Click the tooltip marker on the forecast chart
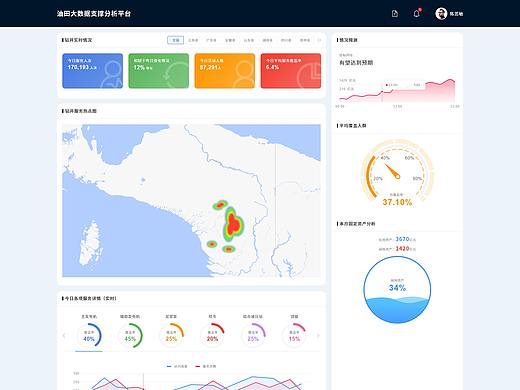This screenshot has width=520, height=390. tap(382, 92)
